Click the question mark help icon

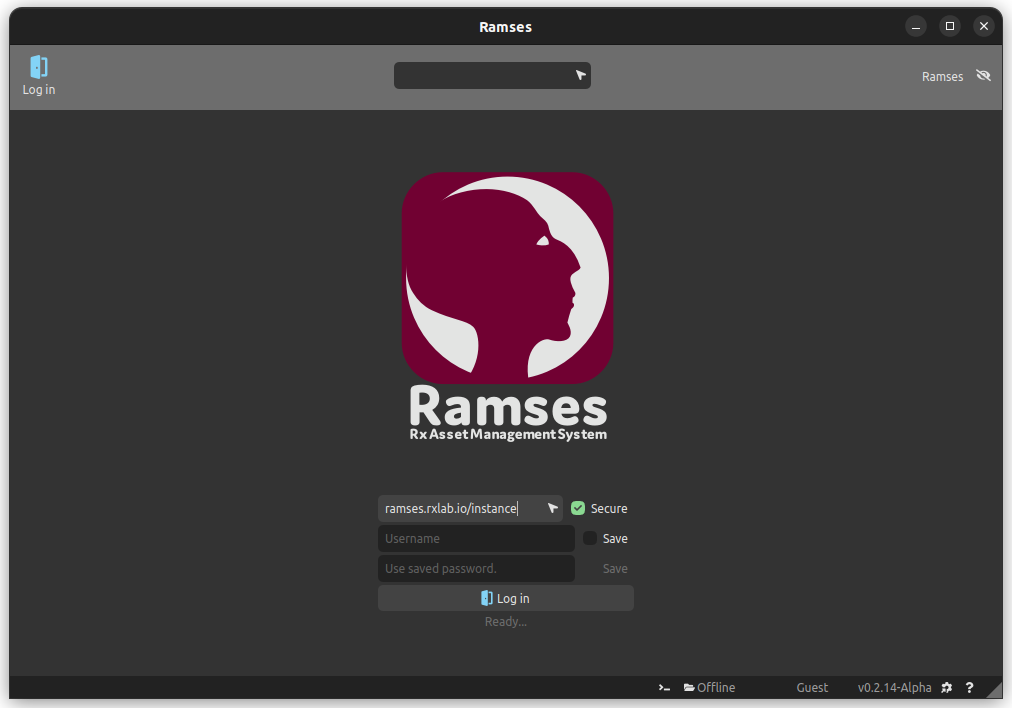(x=969, y=688)
